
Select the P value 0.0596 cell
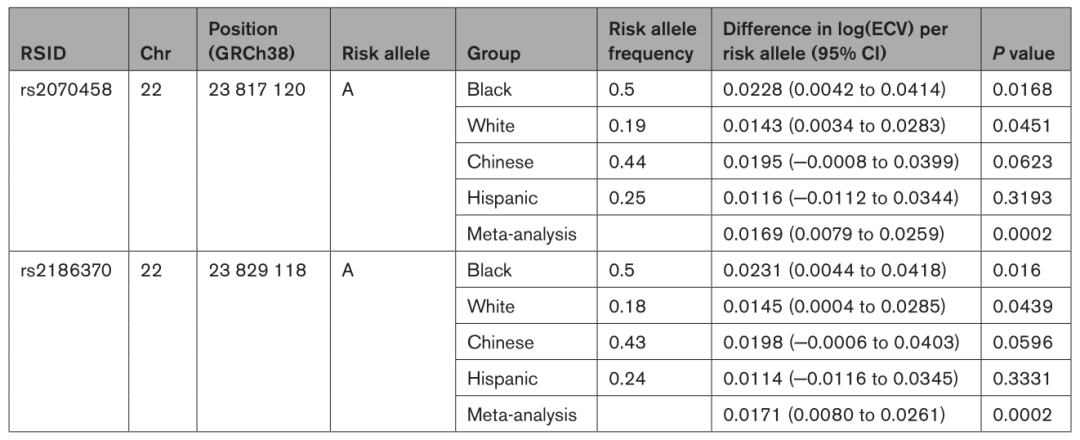pyautogui.click(x=1022, y=342)
